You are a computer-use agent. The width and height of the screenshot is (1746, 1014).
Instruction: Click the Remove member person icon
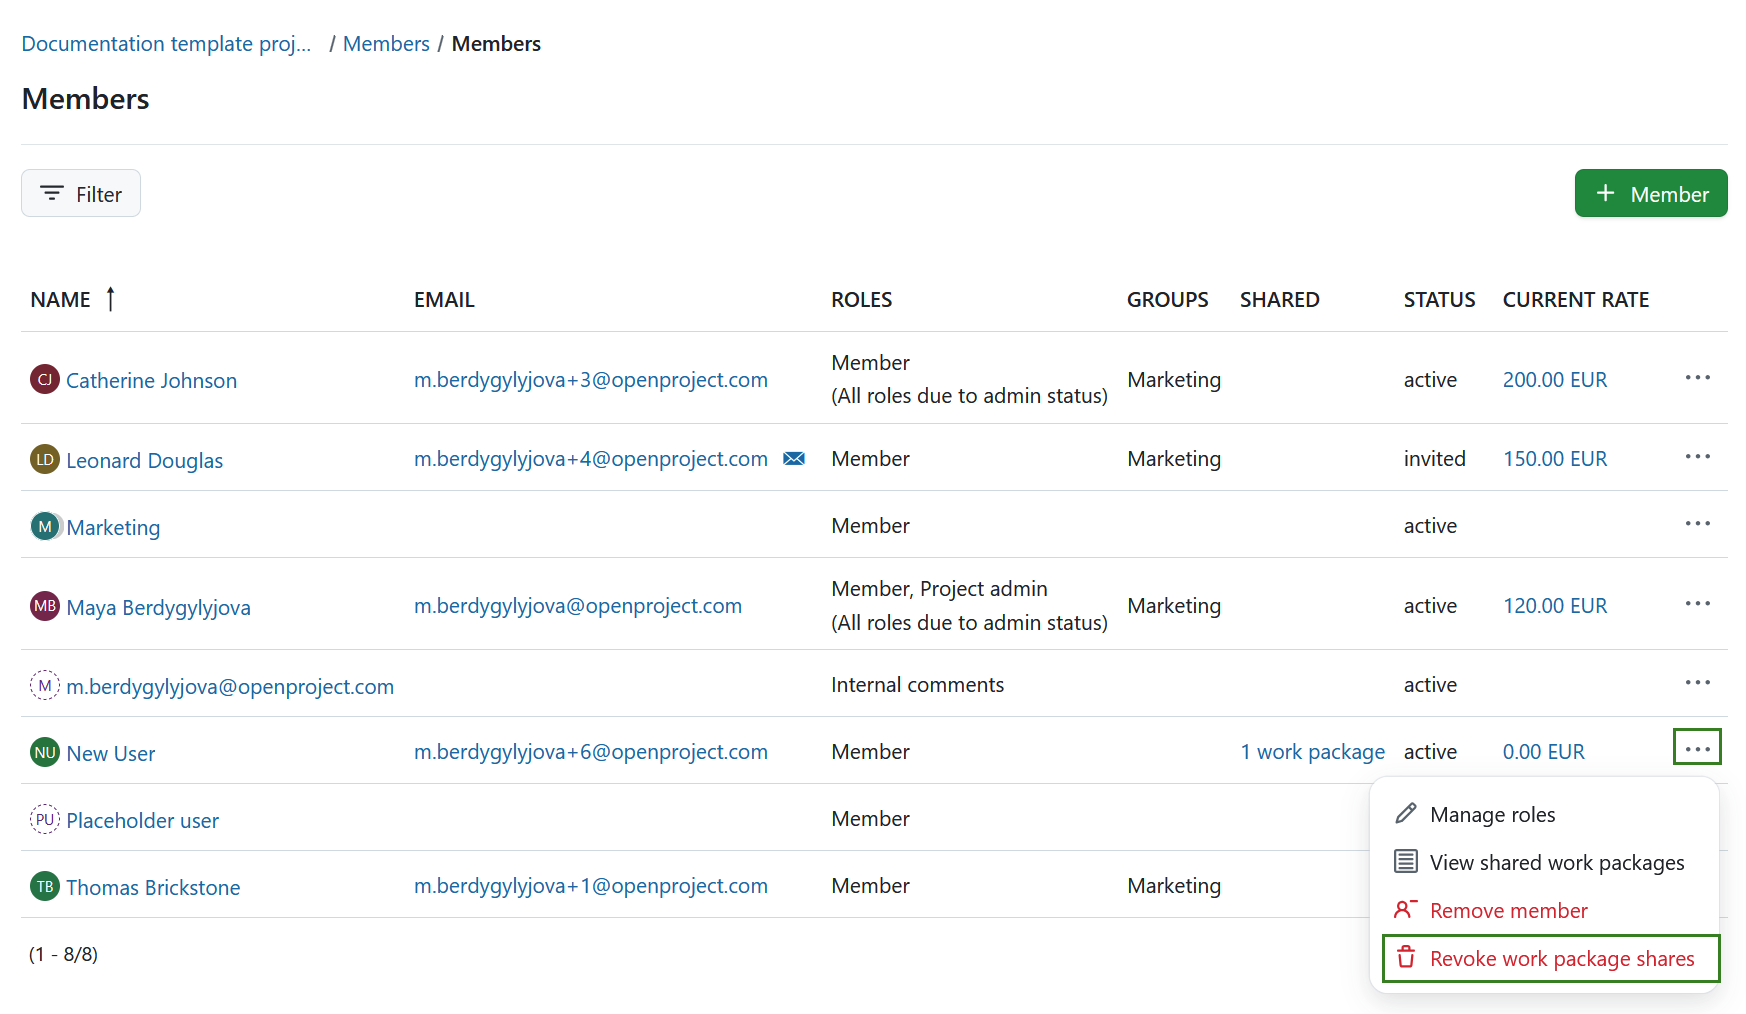(1407, 909)
